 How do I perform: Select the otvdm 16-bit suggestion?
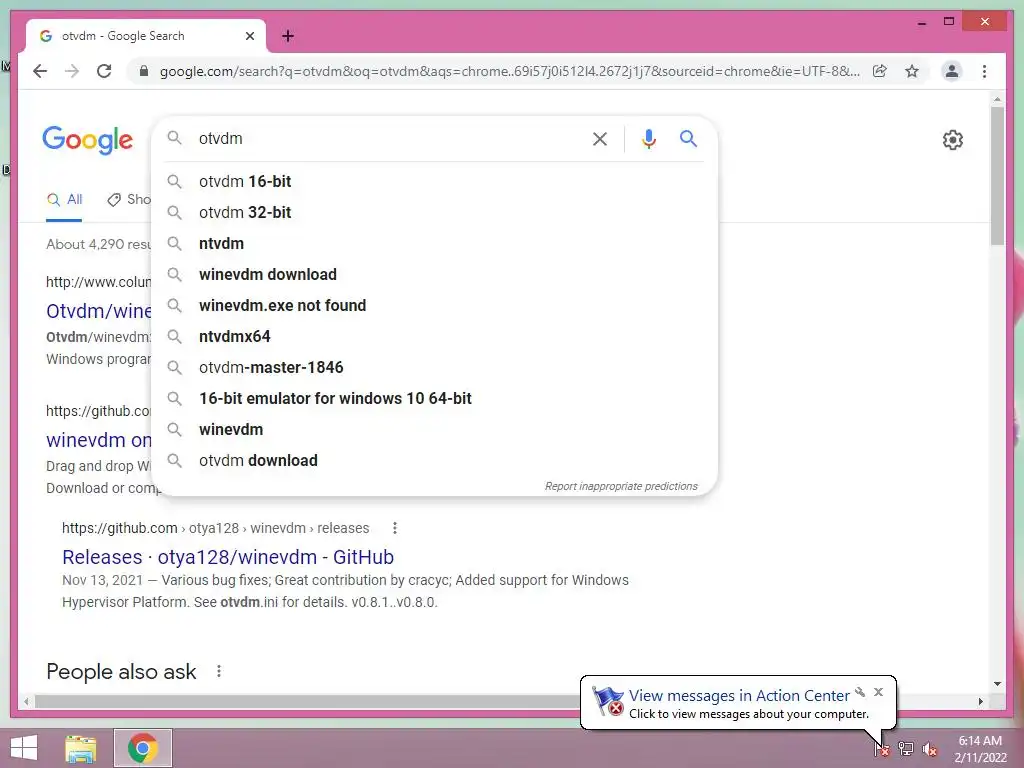pos(436,182)
